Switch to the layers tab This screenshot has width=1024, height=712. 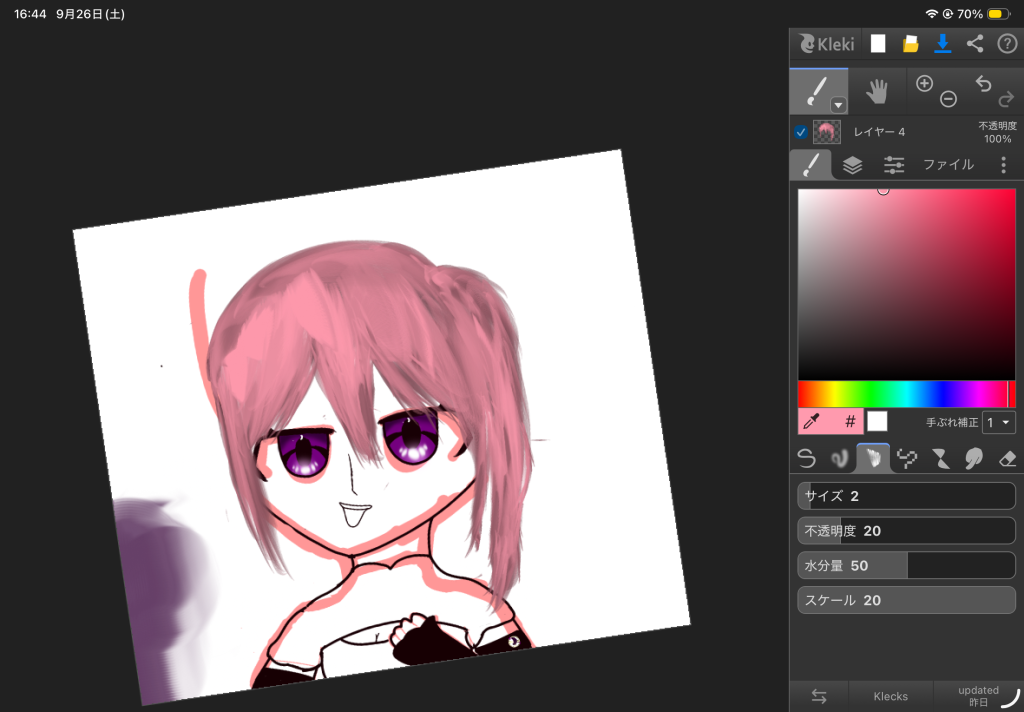coord(852,165)
